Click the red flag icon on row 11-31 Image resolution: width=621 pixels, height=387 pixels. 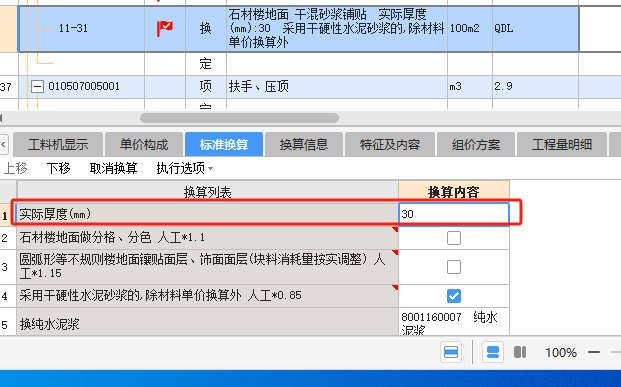[x=165, y=28]
